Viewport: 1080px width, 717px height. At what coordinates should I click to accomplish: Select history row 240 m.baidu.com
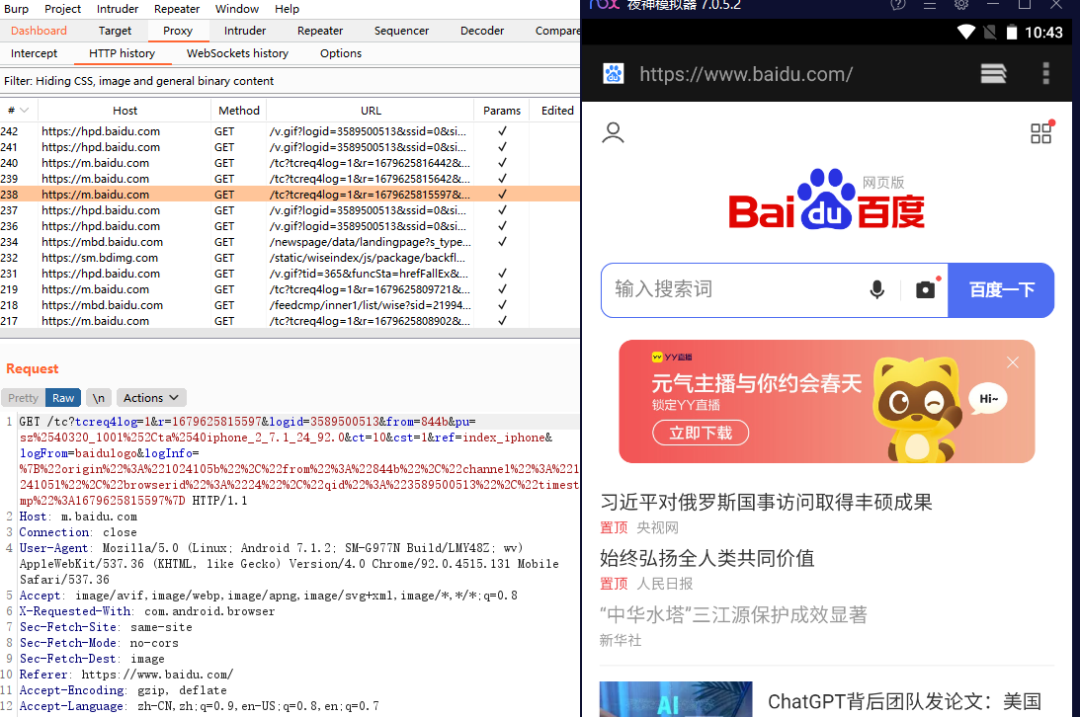[x=289, y=163]
